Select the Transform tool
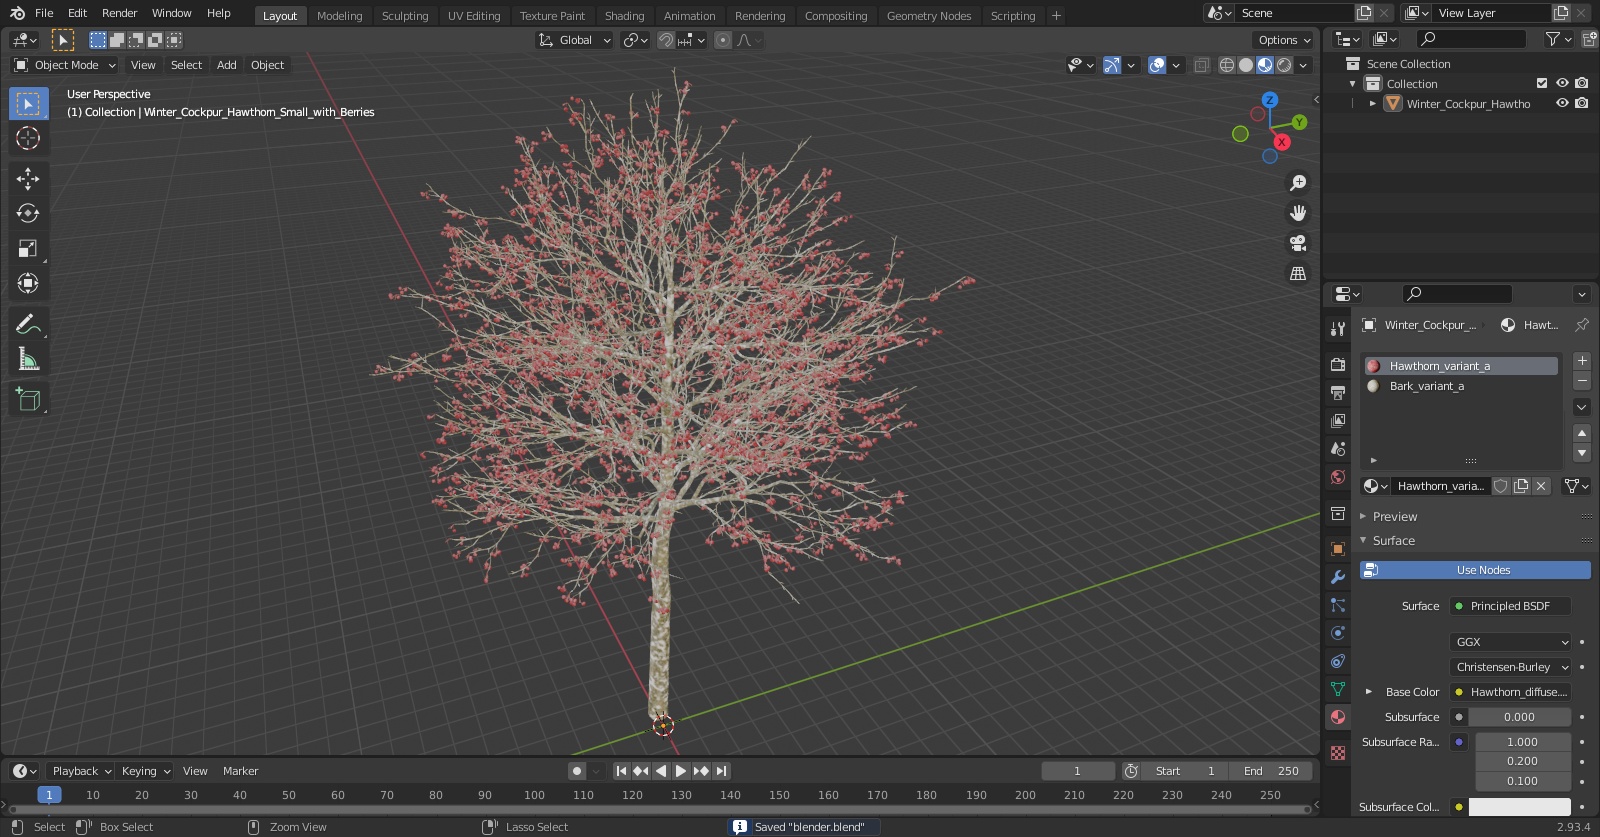The width and height of the screenshot is (1600, 837). (x=28, y=283)
